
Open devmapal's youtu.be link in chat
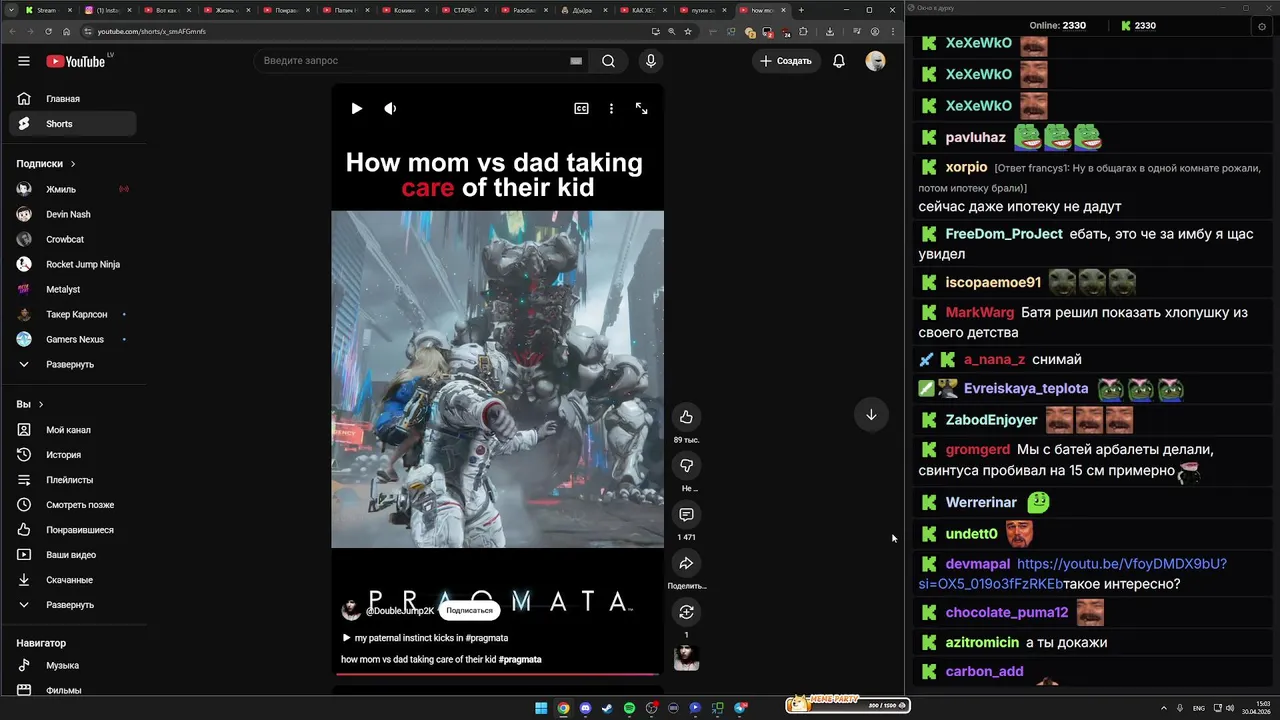point(1072,574)
